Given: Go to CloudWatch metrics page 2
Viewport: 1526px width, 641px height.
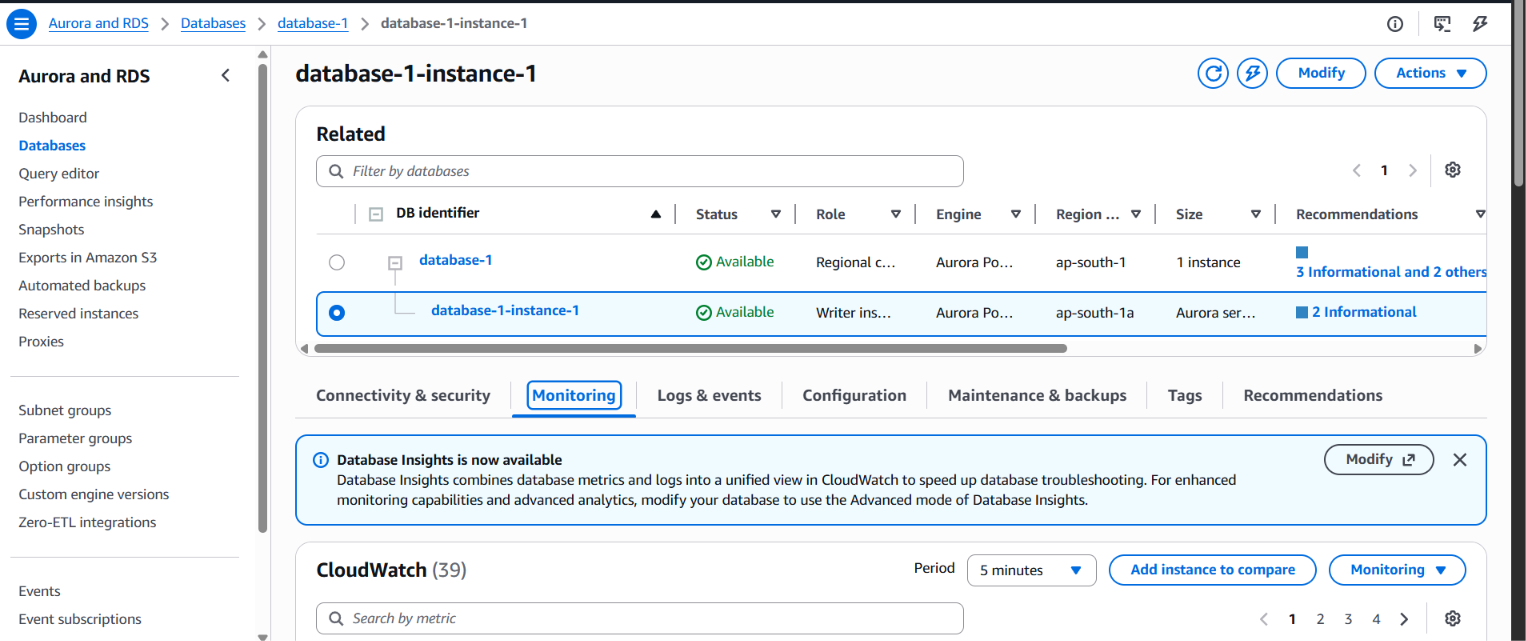Looking at the screenshot, I should (1320, 619).
